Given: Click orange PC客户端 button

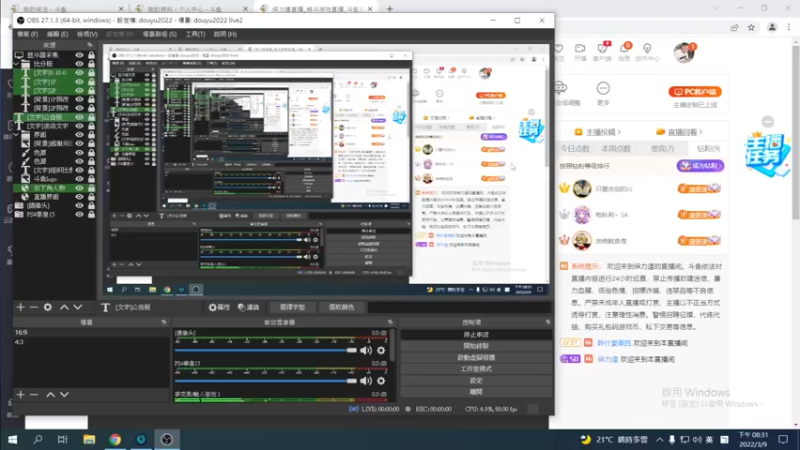Looking at the screenshot, I should click(695, 92).
